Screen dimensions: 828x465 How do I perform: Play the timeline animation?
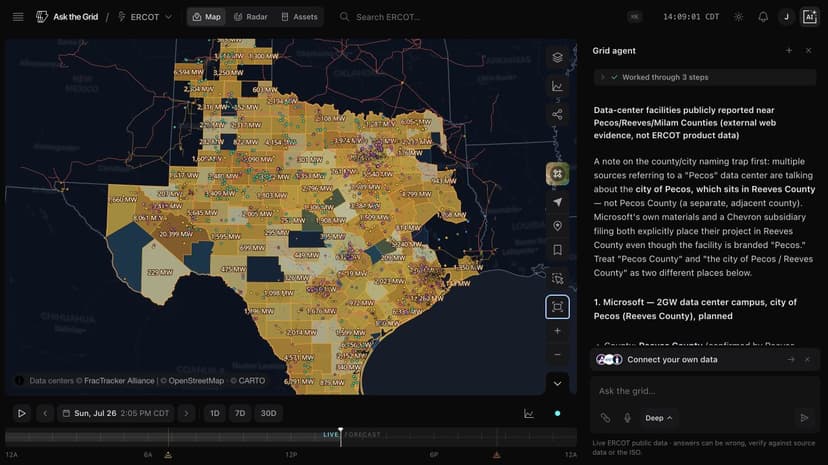coord(22,413)
